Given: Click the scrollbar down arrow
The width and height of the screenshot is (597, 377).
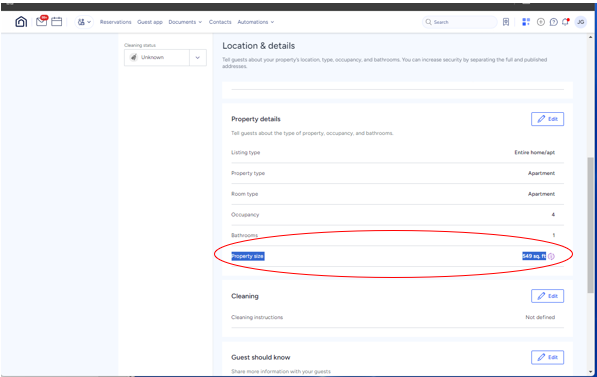Looking at the screenshot, I should click(591, 372).
